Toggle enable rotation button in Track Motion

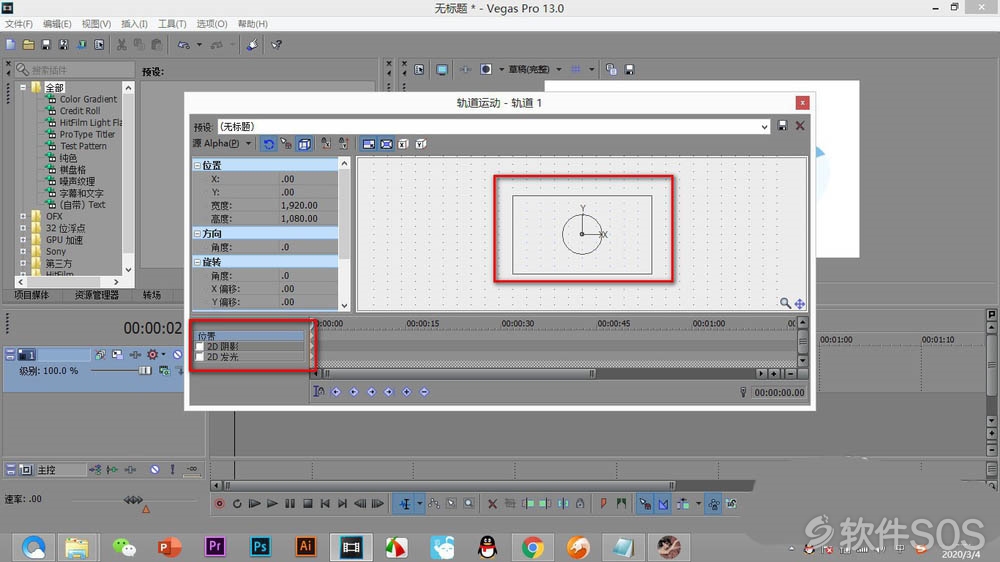click(268, 144)
